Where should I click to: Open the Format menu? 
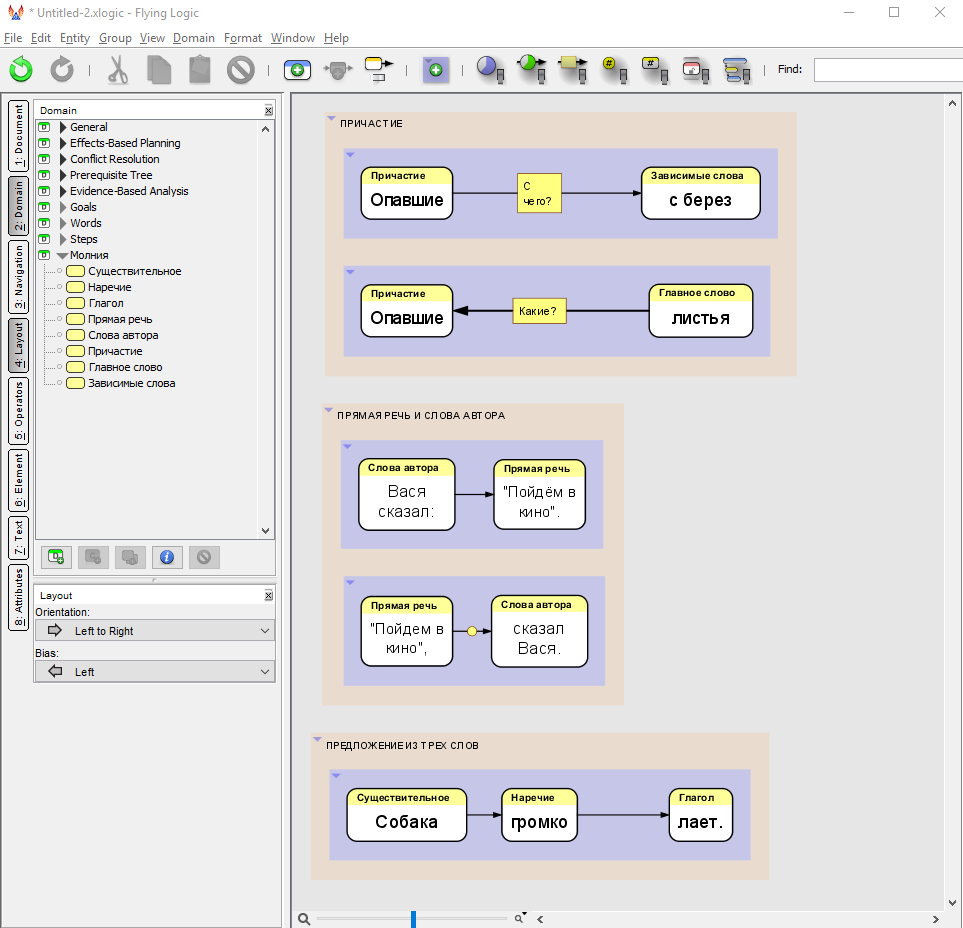pos(243,38)
